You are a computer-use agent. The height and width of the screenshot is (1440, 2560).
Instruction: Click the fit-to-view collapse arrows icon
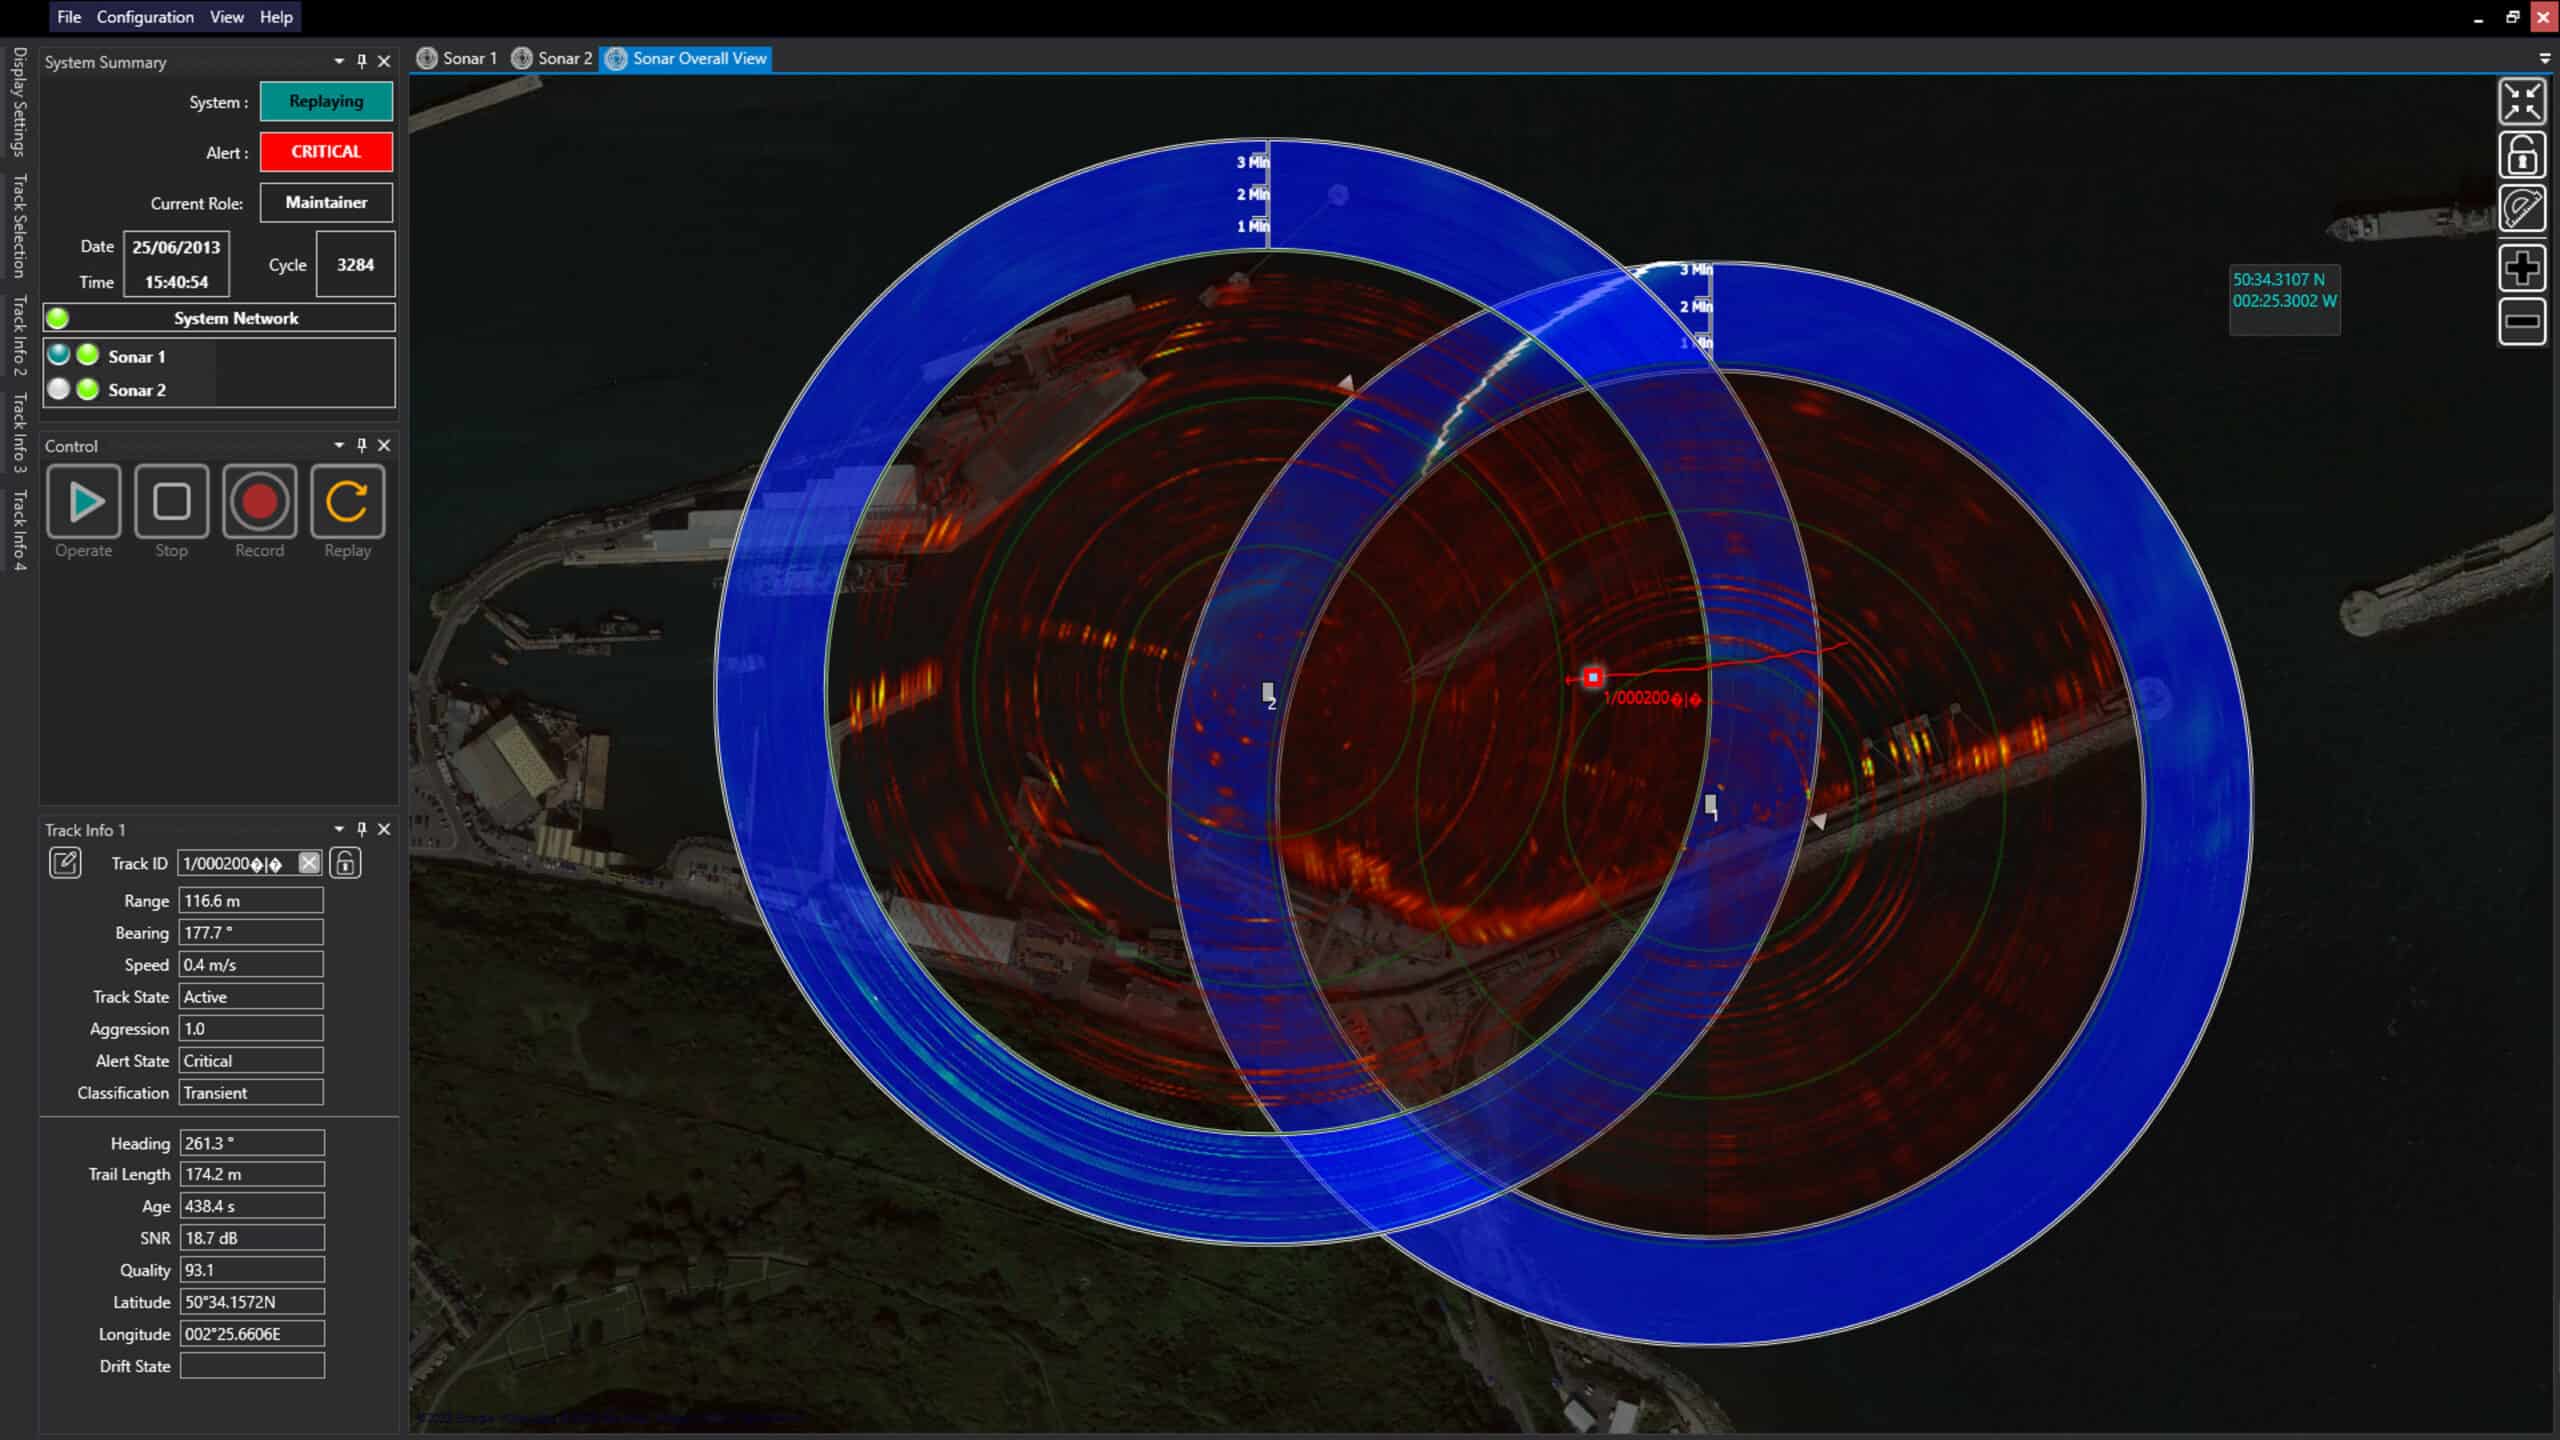point(2521,102)
